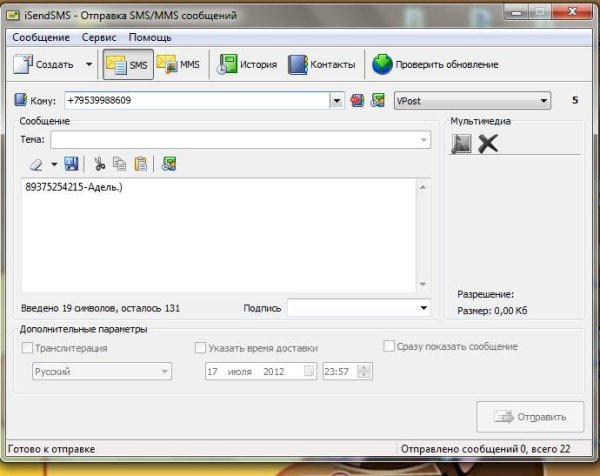
Task: Click the eraser clear message icon
Action: click(36, 165)
